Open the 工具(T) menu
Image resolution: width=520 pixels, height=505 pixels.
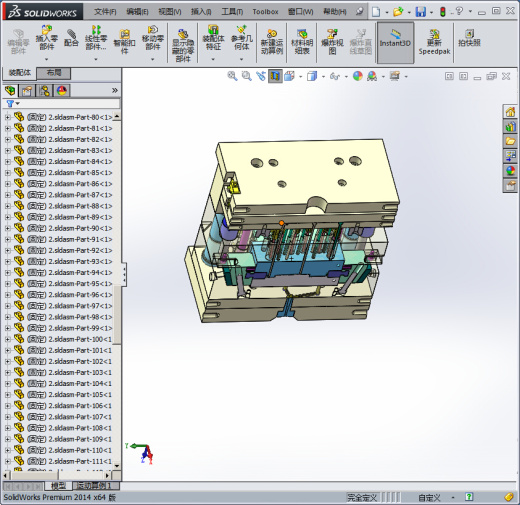tap(232, 12)
